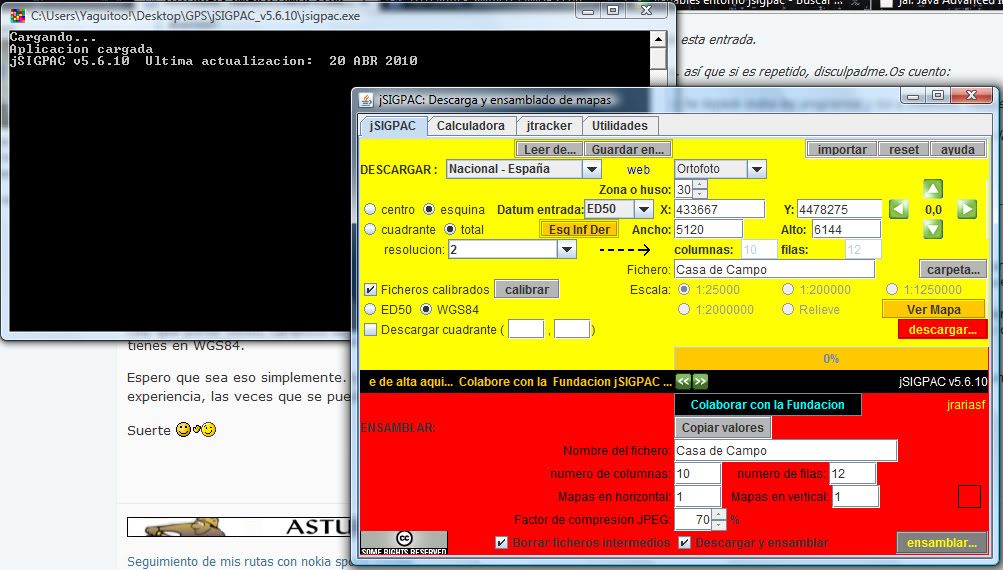
Task: Switch to the jSIGPAC tab
Action: (393, 125)
